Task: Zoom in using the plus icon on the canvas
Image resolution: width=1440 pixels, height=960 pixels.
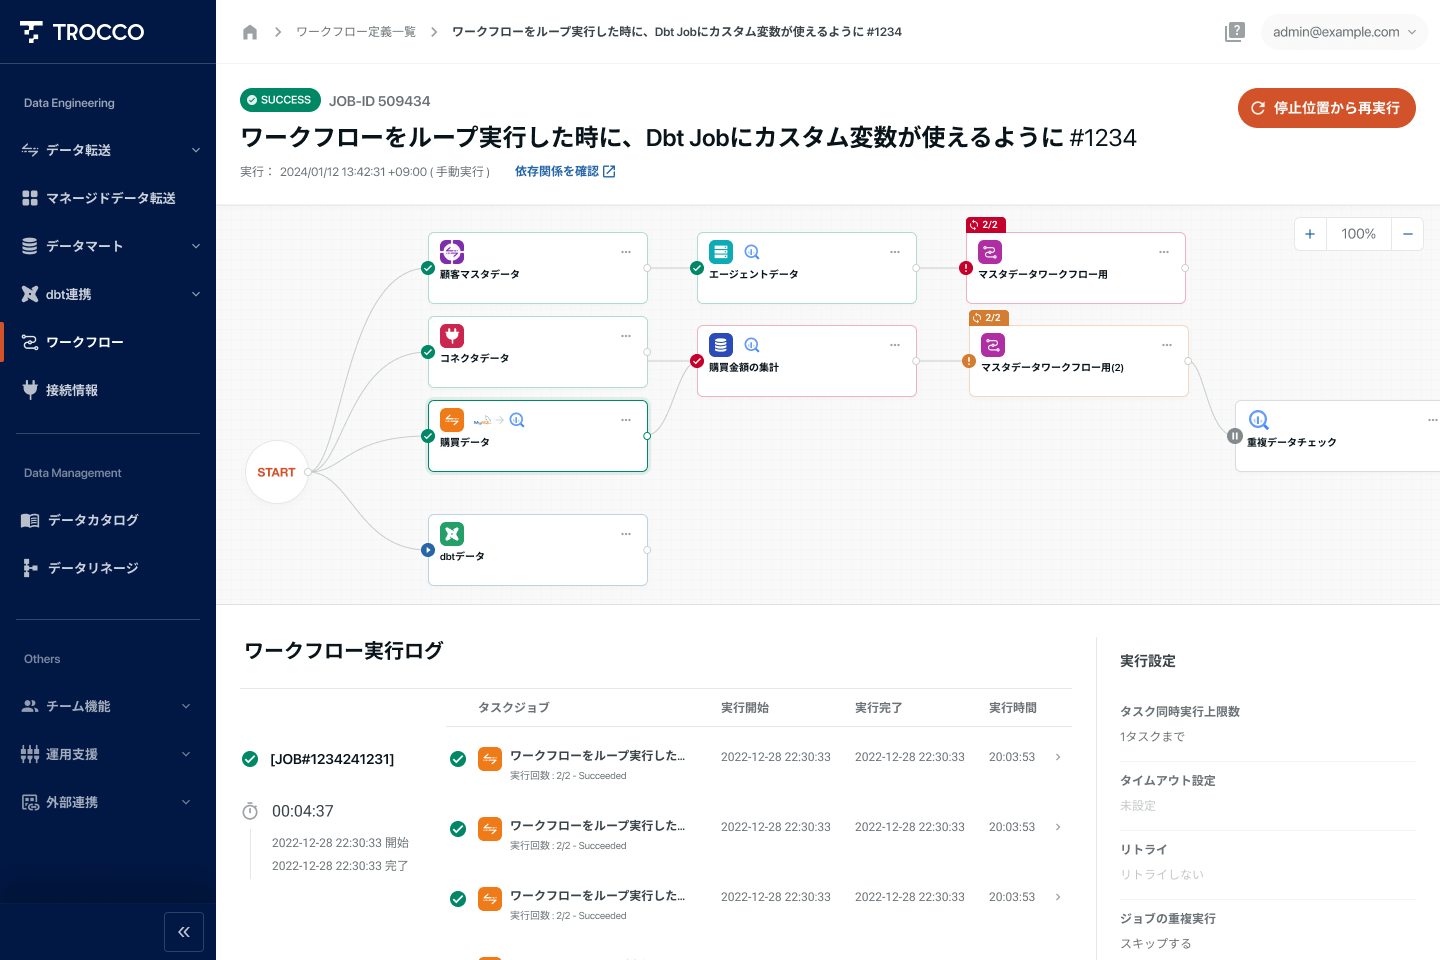Action: 1310,233
